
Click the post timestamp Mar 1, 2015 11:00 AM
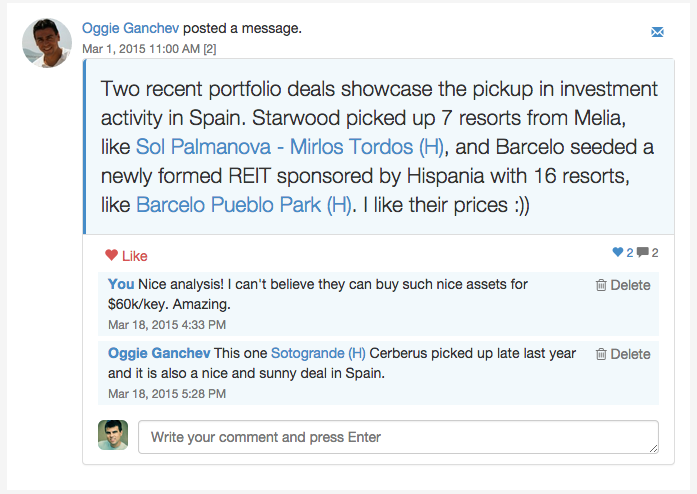(x=141, y=49)
